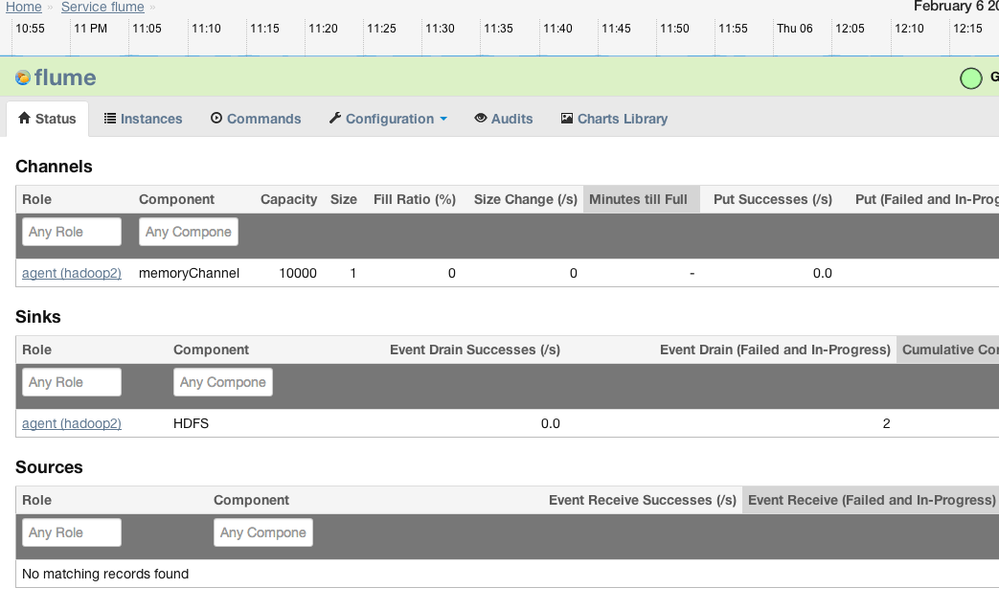999x609 pixels.
Task: Sort Channels by Minutes till Full
Action: (639, 199)
